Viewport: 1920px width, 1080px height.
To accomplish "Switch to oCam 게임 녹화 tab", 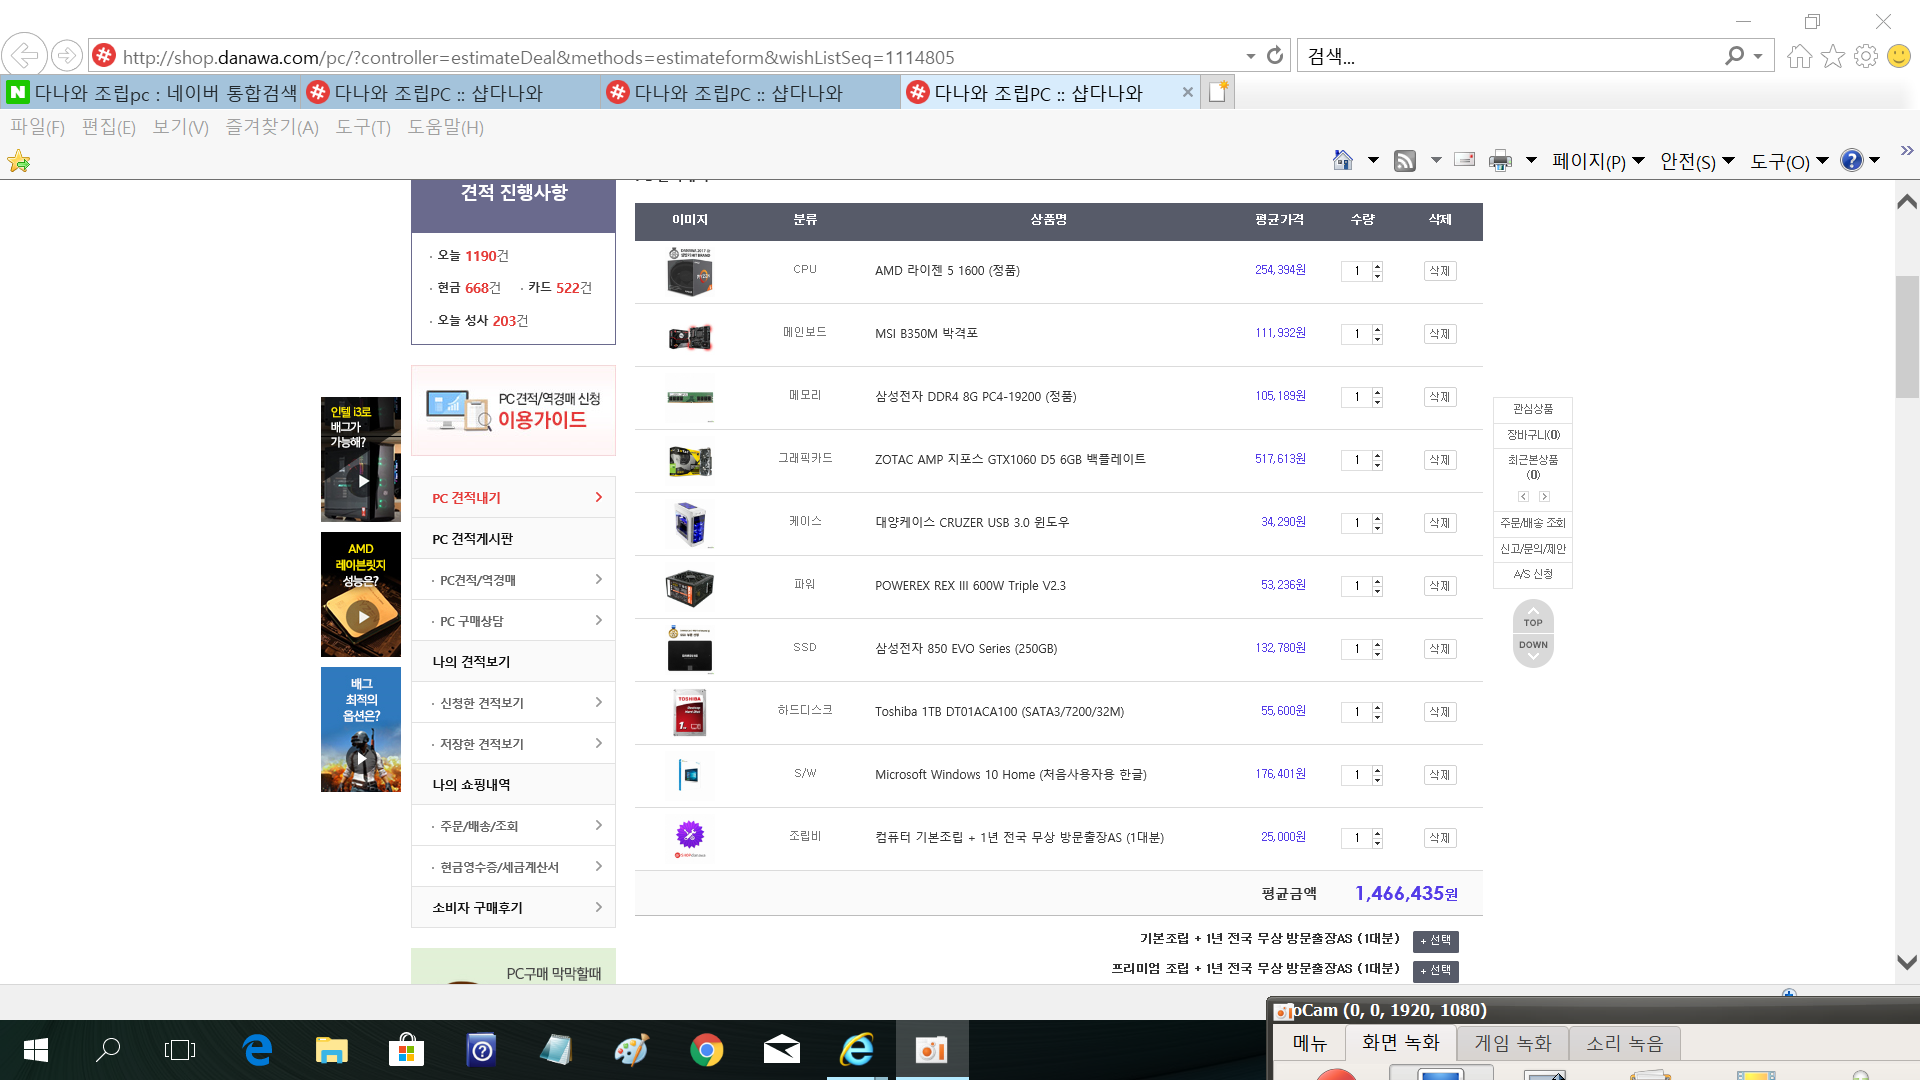I will pos(1512,1043).
